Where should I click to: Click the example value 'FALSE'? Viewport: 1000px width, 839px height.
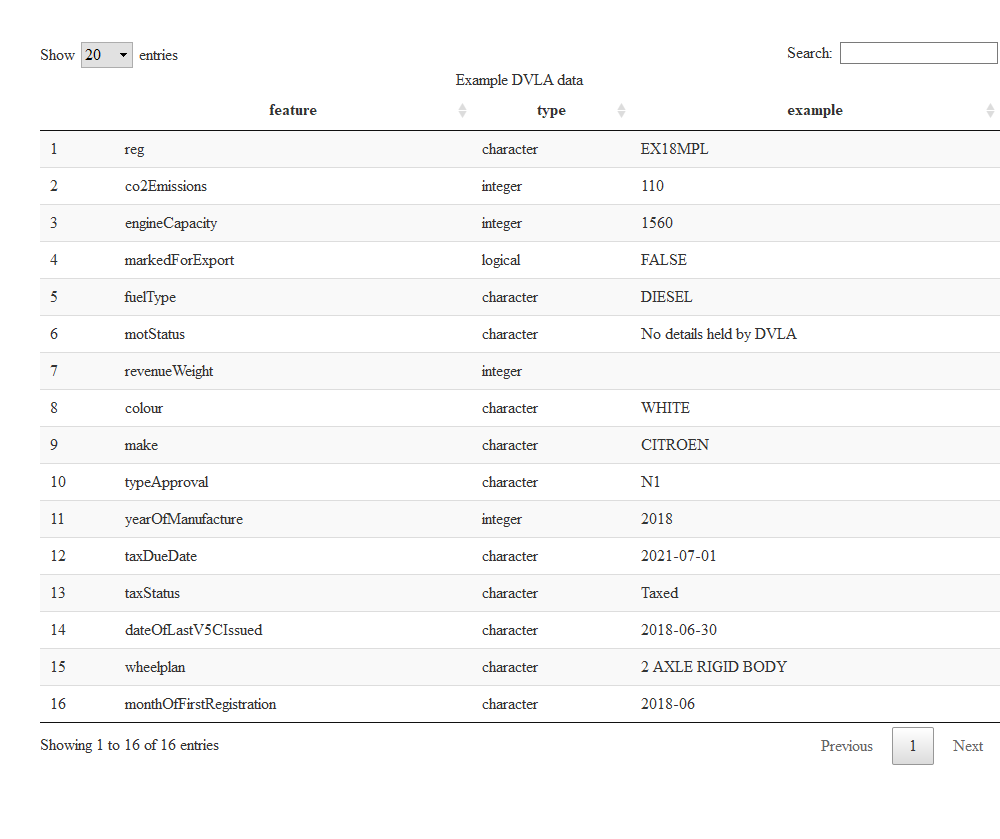coord(664,260)
